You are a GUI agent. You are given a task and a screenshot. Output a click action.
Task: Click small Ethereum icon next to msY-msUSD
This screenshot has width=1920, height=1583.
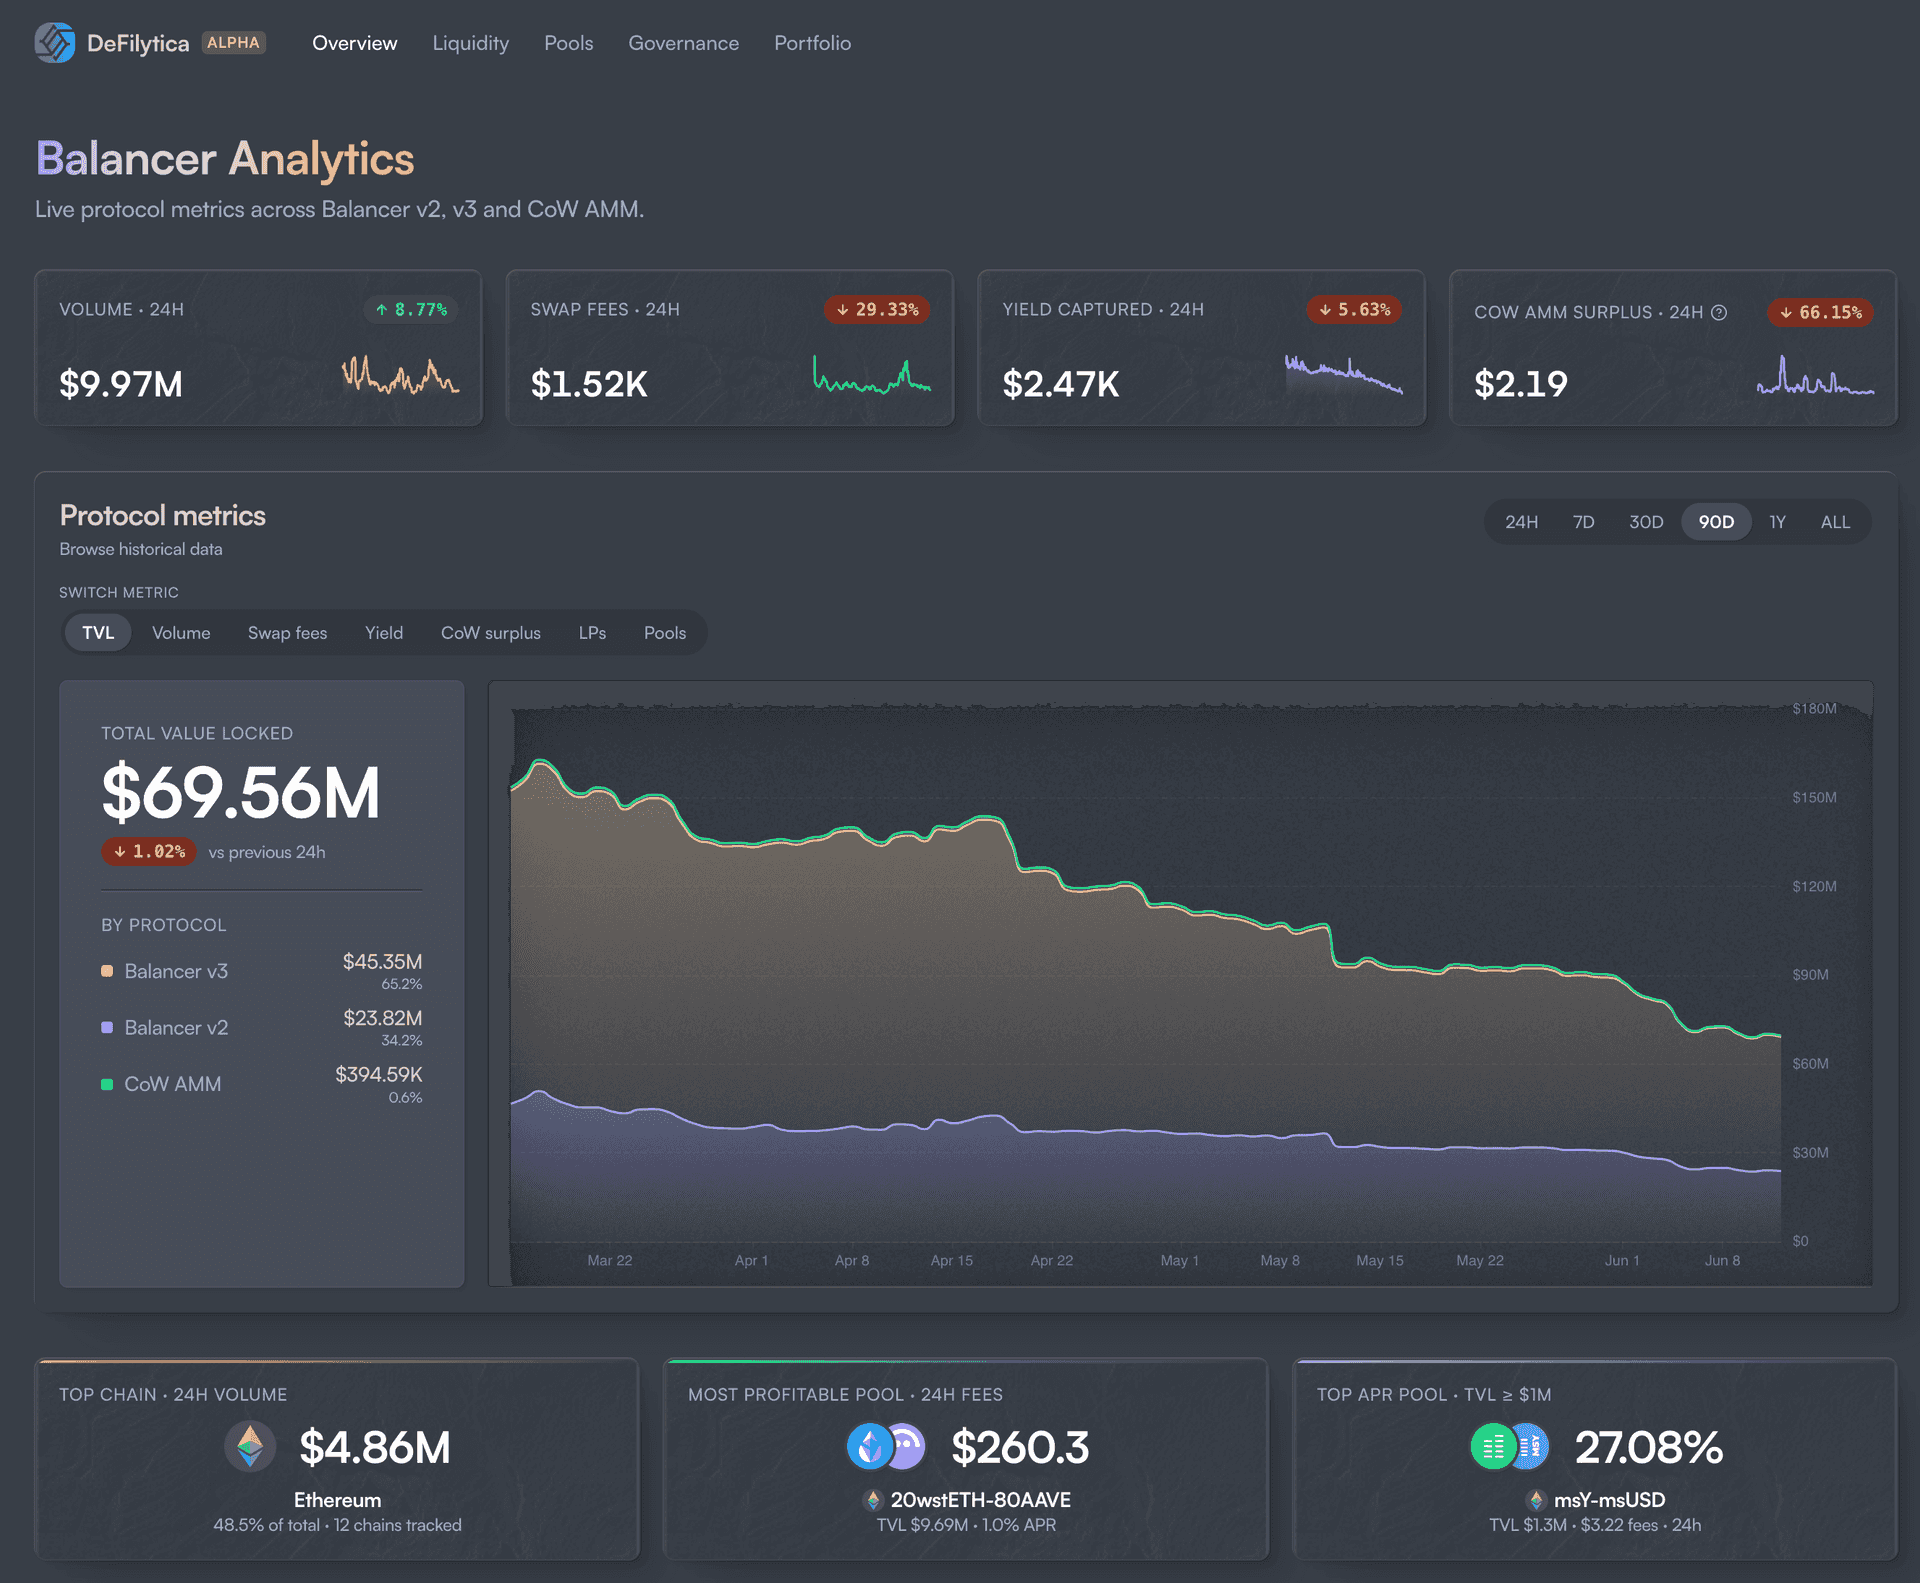(x=1536, y=1500)
